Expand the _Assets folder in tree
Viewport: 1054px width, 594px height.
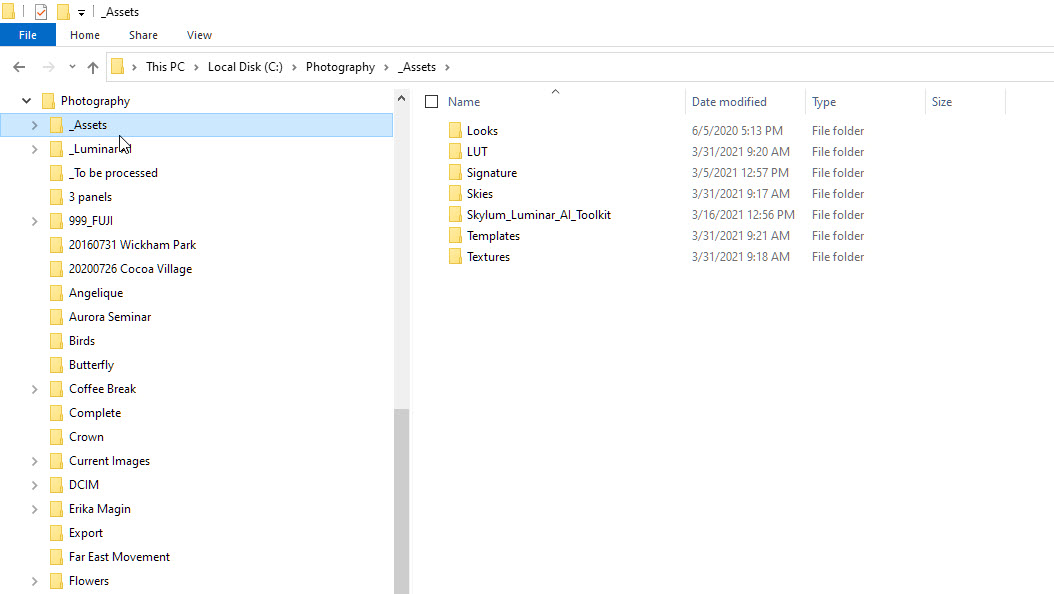34,125
